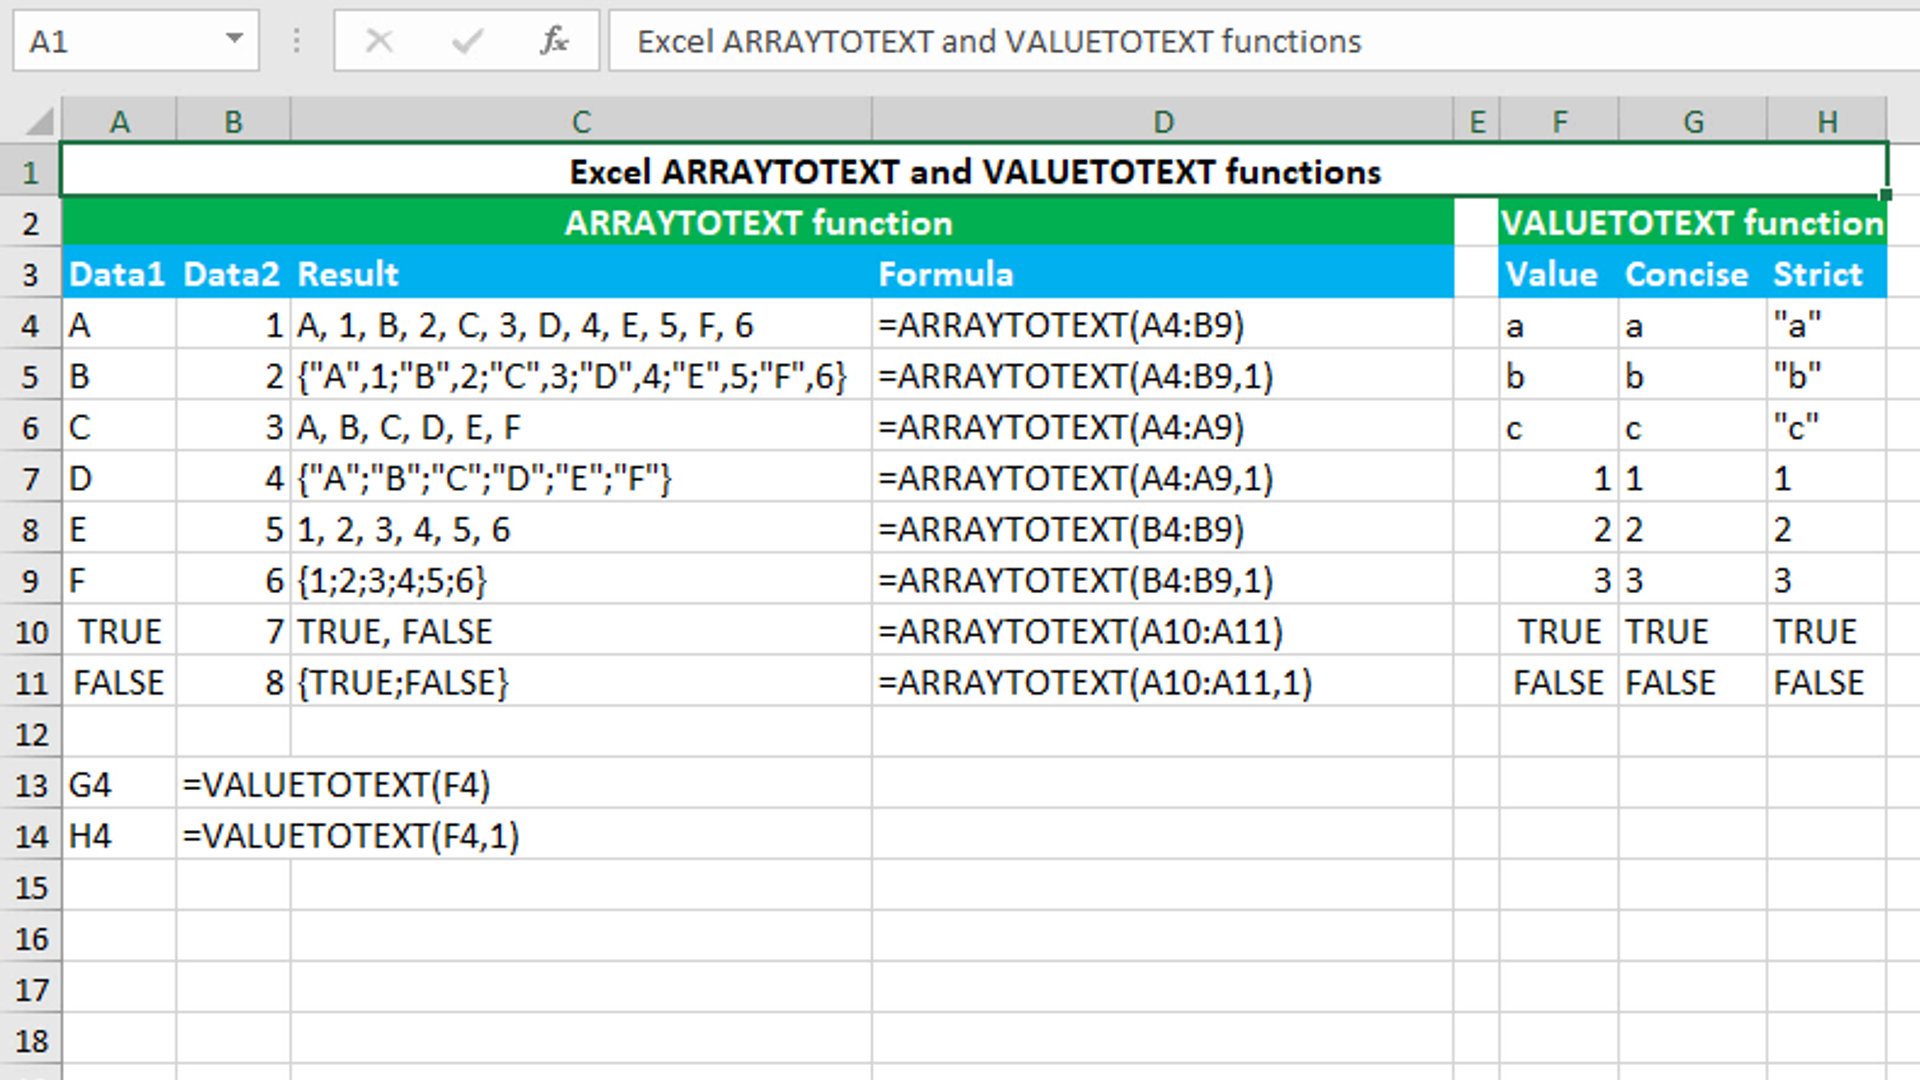Viewport: 1920px width, 1080px height.
Task: Click result cell starting '{"A",1;"B",2'
Action: pyautogui.click(x=581, y=376)
